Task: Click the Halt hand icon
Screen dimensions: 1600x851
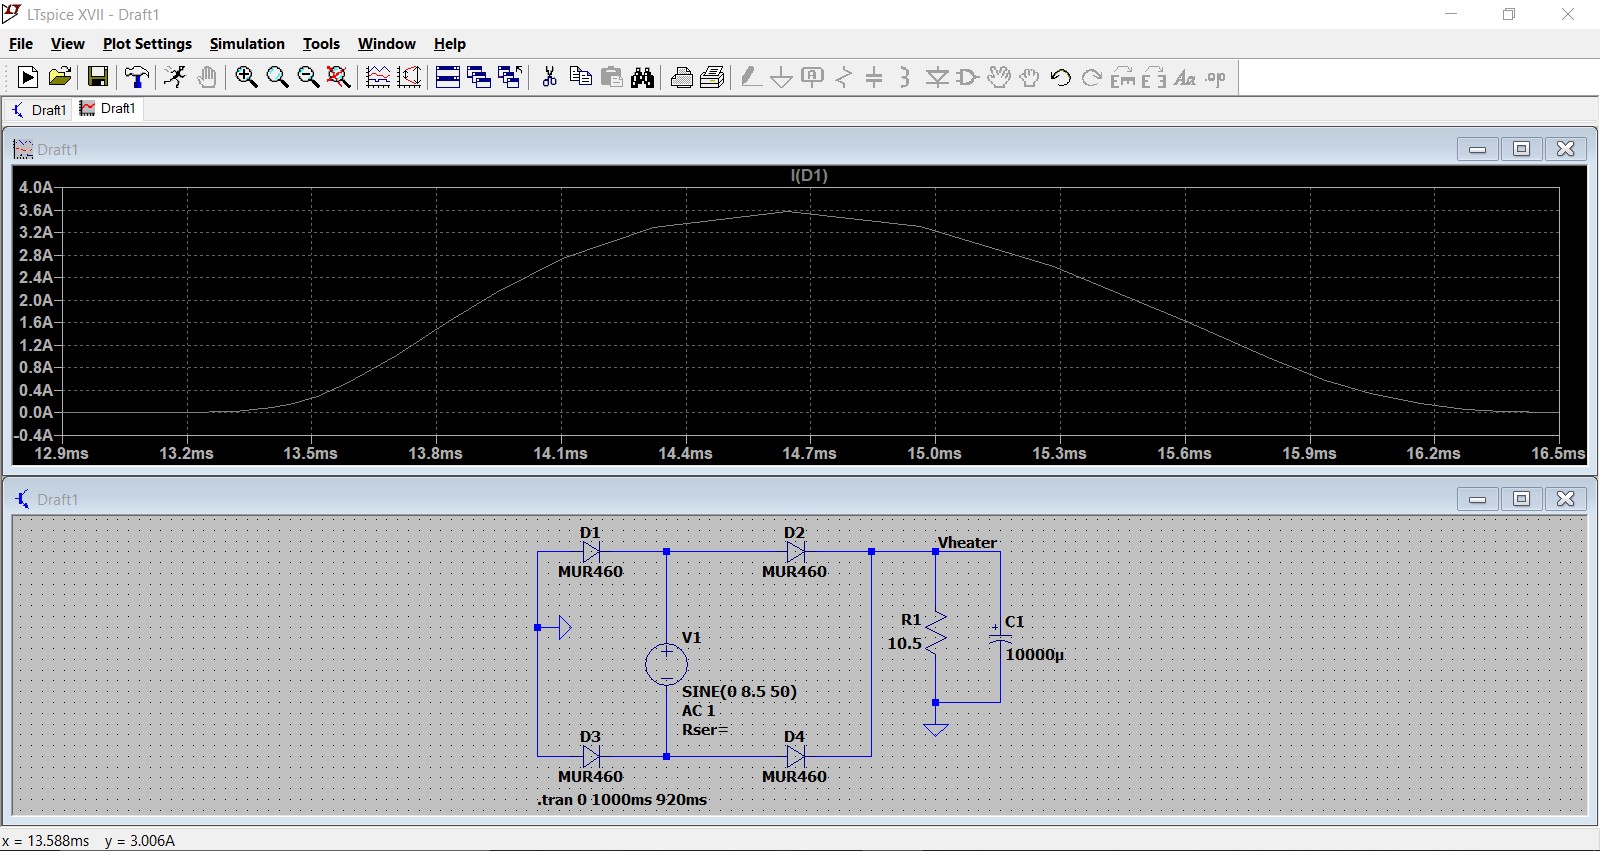Action: pyautogui.click(x=207, y=77)
